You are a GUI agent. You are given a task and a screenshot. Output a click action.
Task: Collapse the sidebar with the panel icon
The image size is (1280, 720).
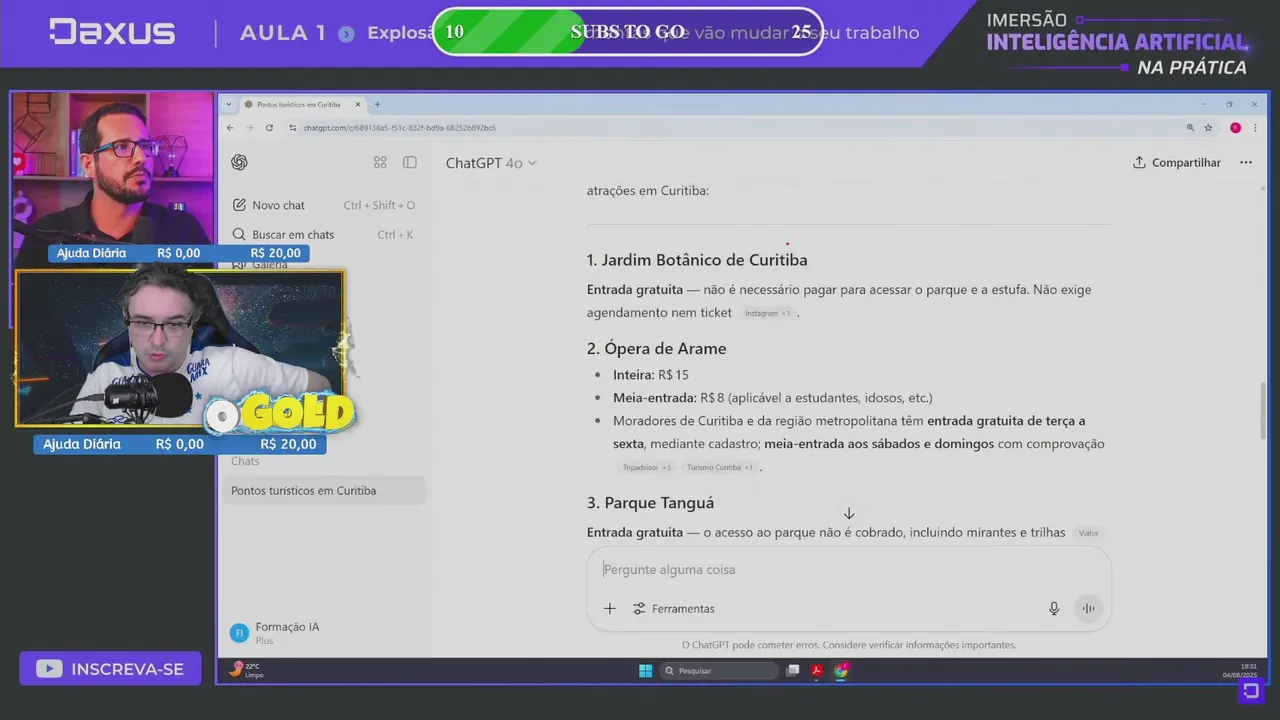(x=410, y=162)
